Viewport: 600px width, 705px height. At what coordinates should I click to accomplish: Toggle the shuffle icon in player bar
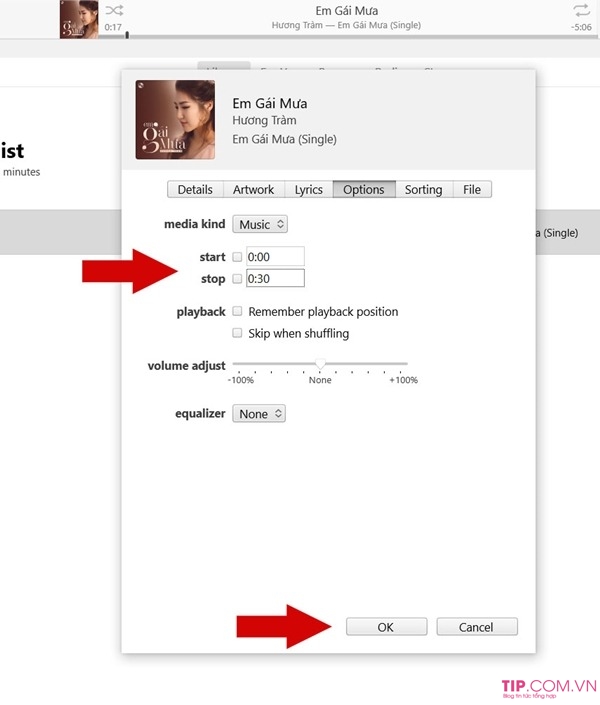114,10
